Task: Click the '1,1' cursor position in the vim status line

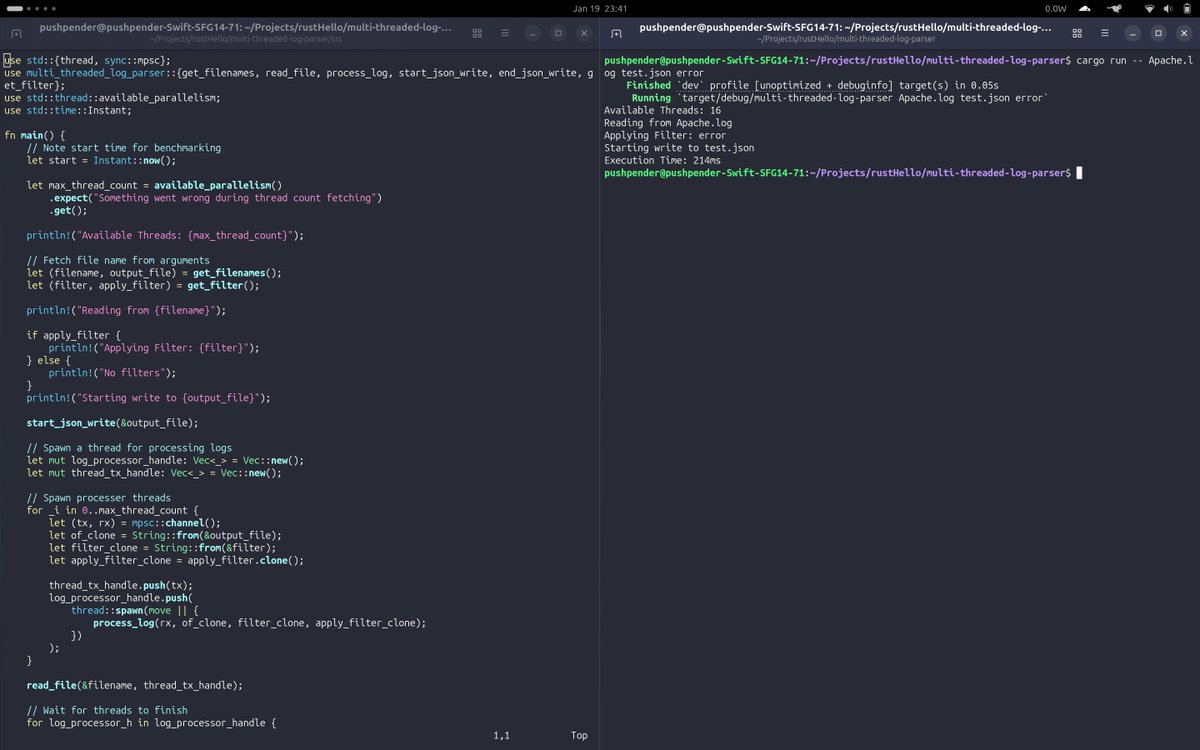Action: click(x=502, y=736)
